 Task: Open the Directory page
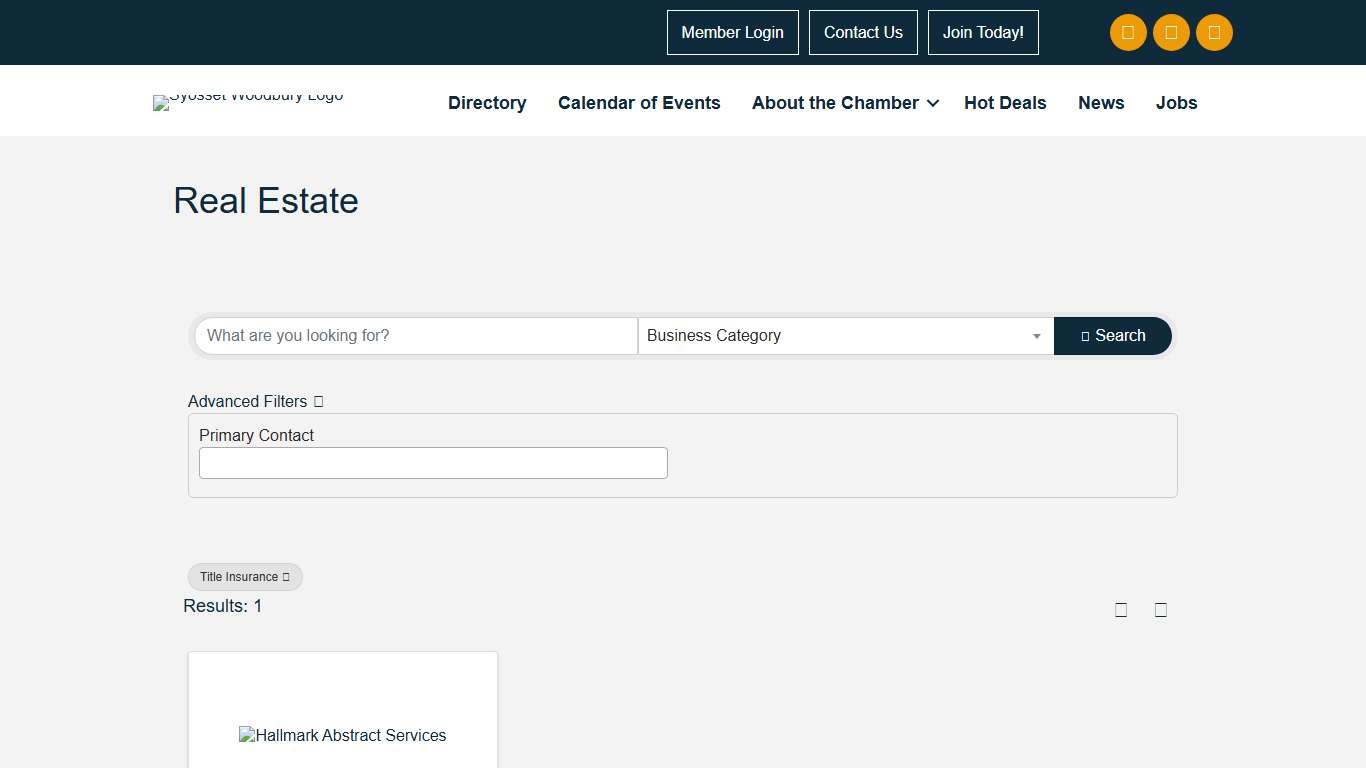coord(487,103)
